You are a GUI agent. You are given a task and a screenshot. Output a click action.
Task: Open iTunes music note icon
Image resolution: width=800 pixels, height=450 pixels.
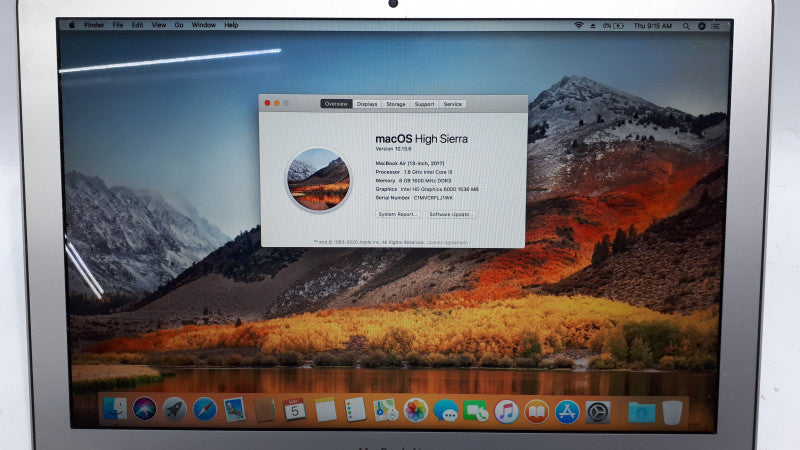(x=506, y=411)
